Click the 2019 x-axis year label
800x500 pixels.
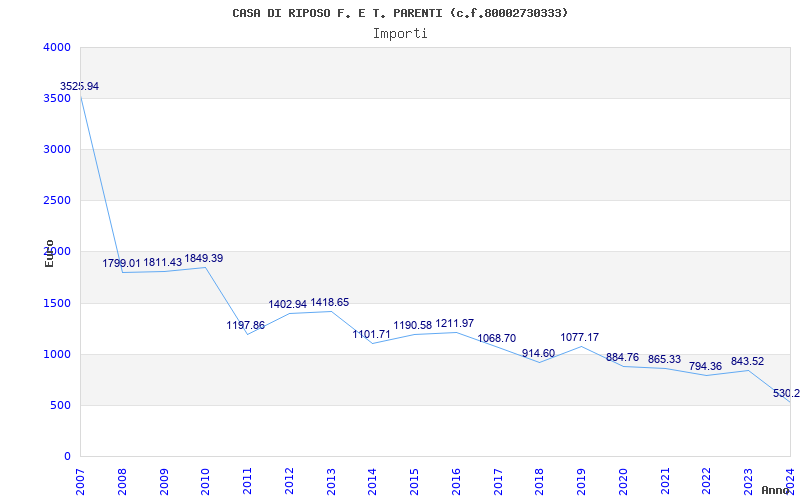click(581, 481)
